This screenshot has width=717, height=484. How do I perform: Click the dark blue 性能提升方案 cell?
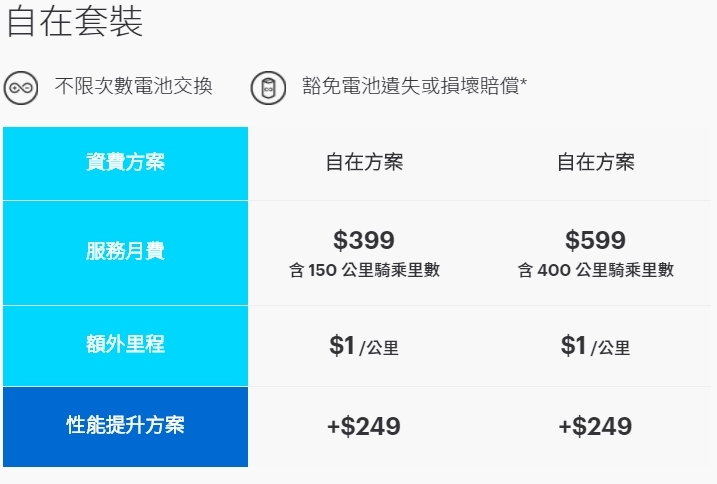point(125,427)
